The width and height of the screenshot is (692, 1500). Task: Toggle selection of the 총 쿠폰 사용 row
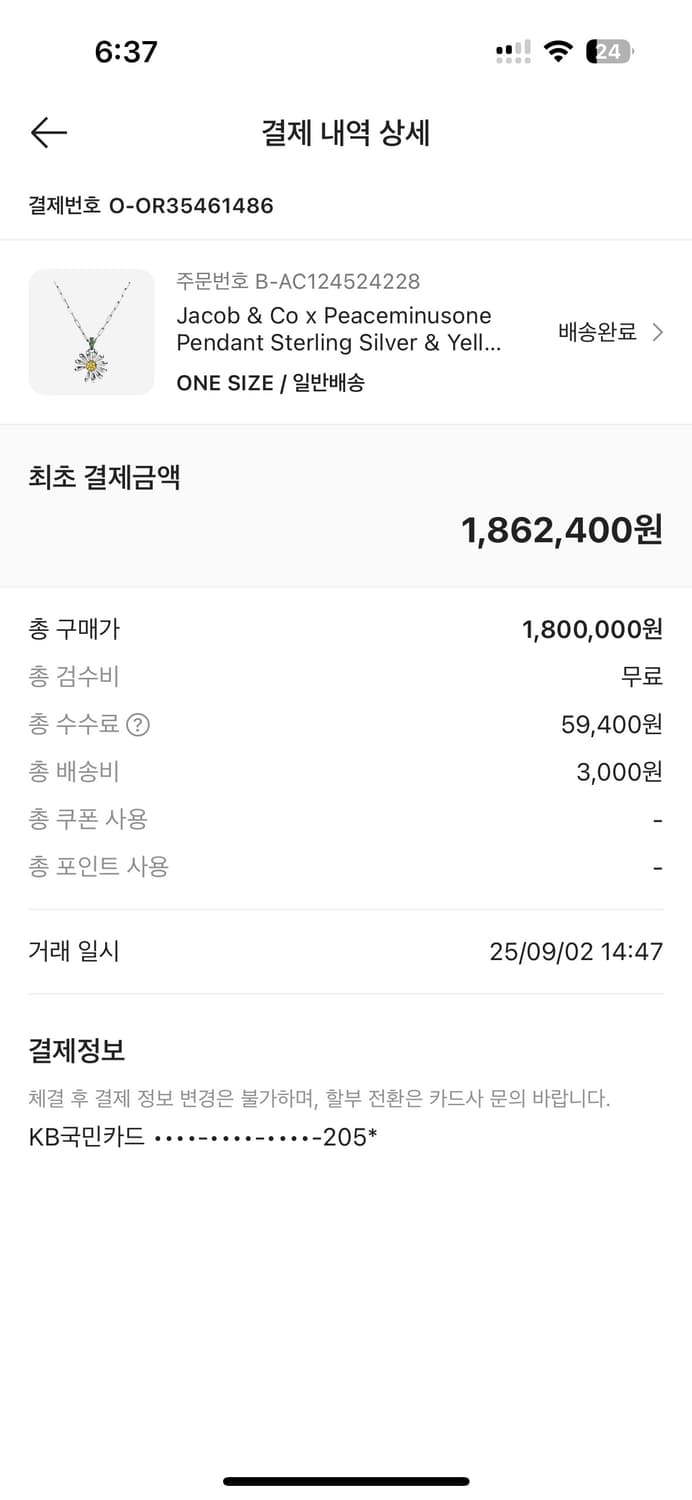click(x=346, y=819)
